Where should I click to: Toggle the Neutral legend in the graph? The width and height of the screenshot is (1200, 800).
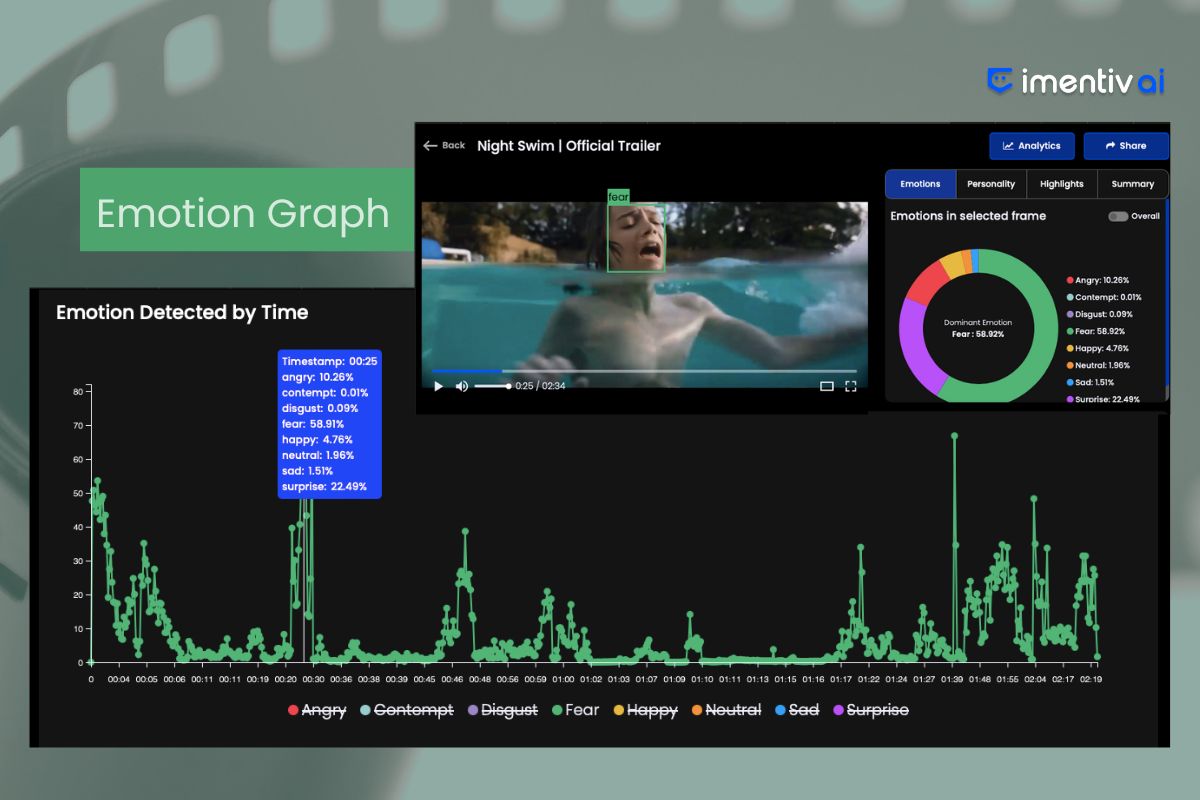pyautogui.click(x=726, y=710)
